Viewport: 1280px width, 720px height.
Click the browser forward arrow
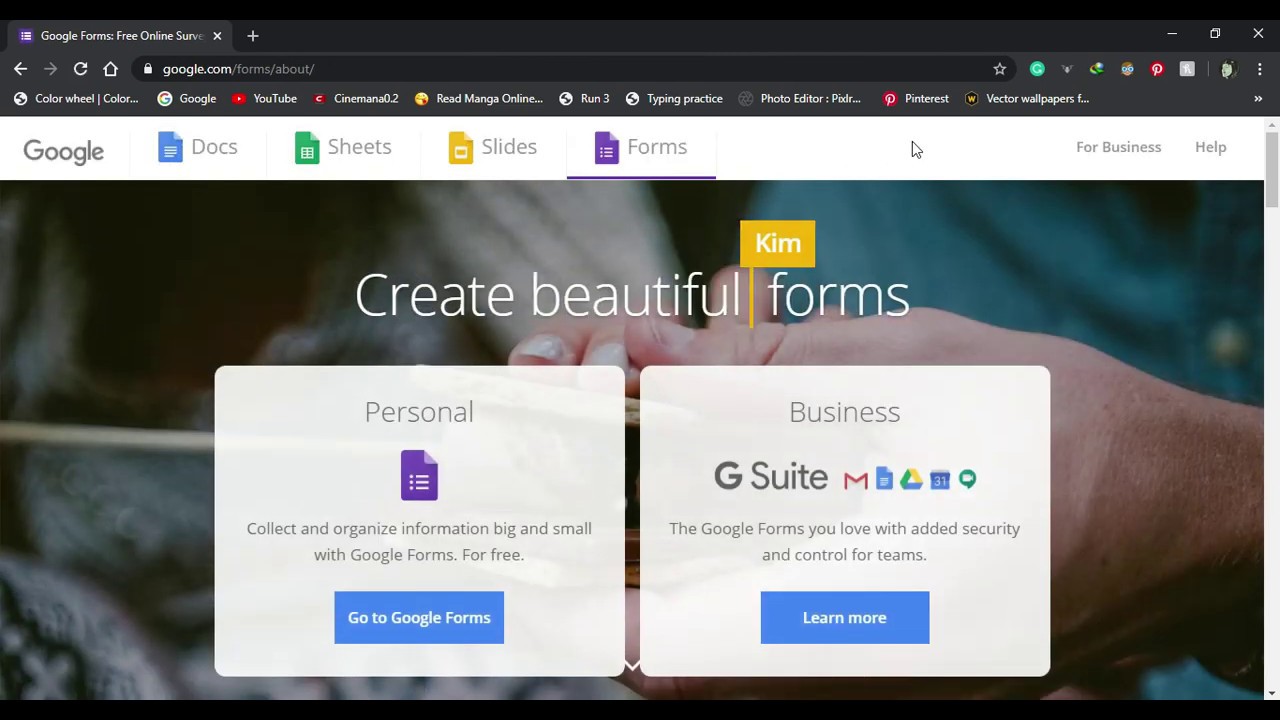pyautogui.click(x=51, y=69)
